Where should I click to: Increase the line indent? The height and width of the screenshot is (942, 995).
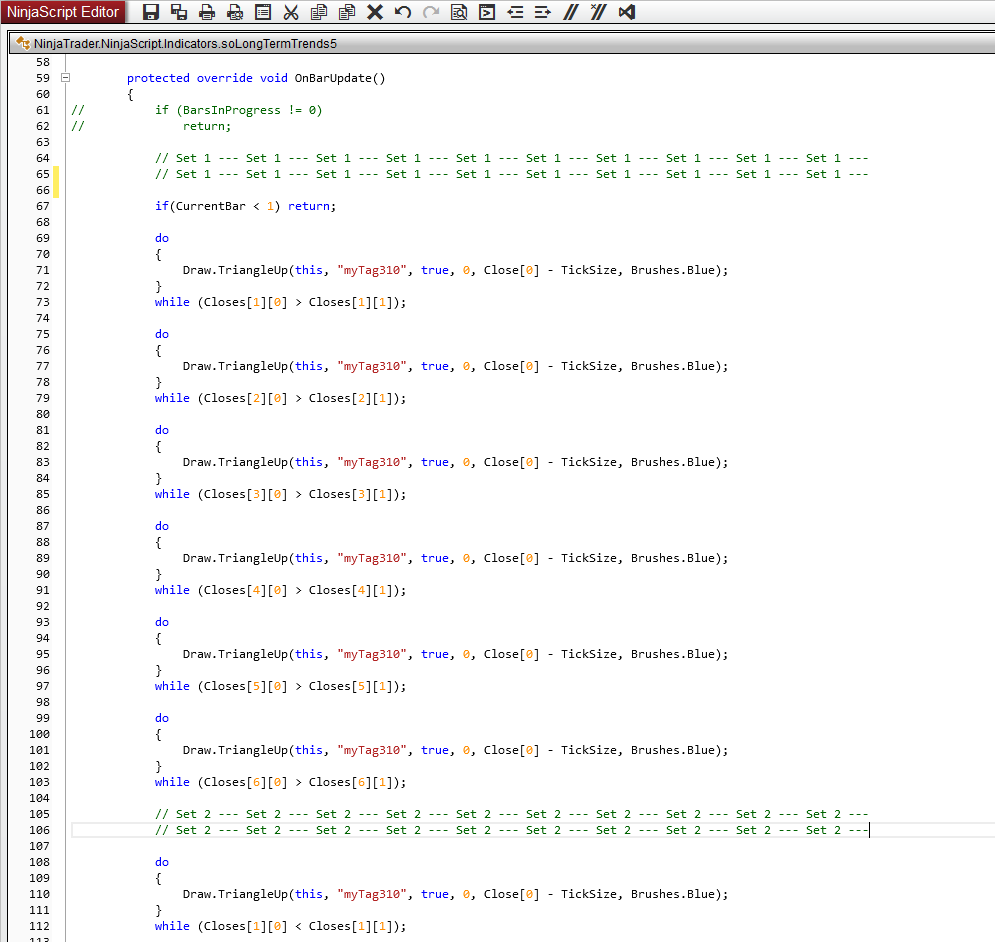coord(543,12)
